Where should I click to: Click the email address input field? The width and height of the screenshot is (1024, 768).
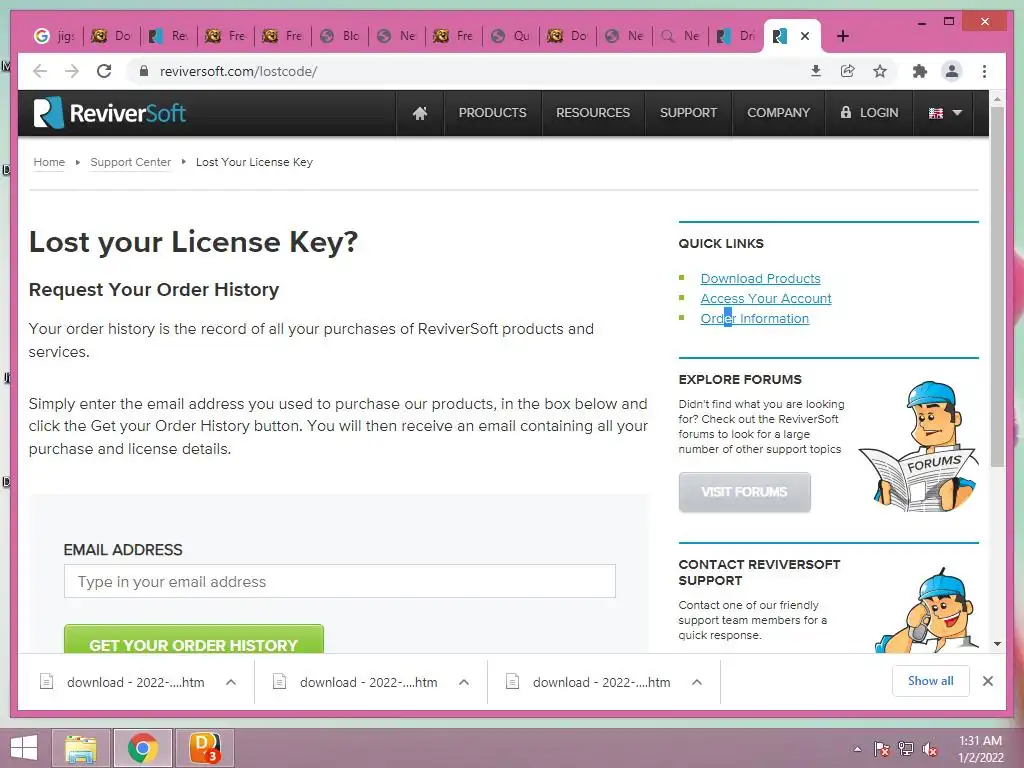tap(340, 581)
